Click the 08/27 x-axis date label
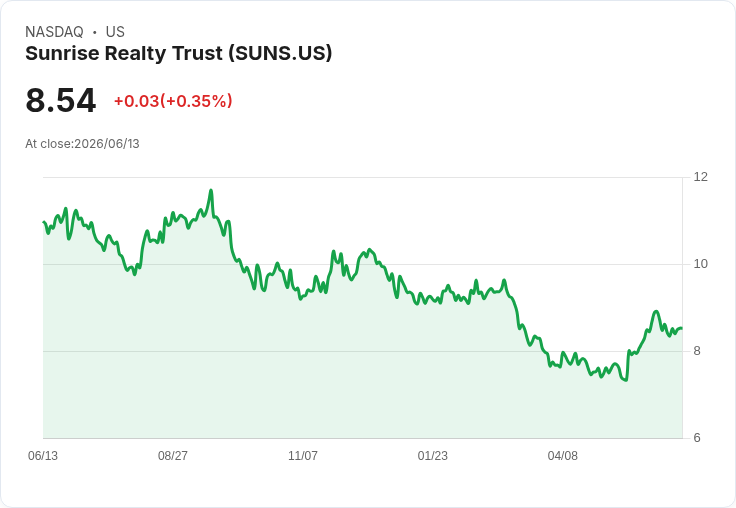736x508 pixels. [173, 455]
